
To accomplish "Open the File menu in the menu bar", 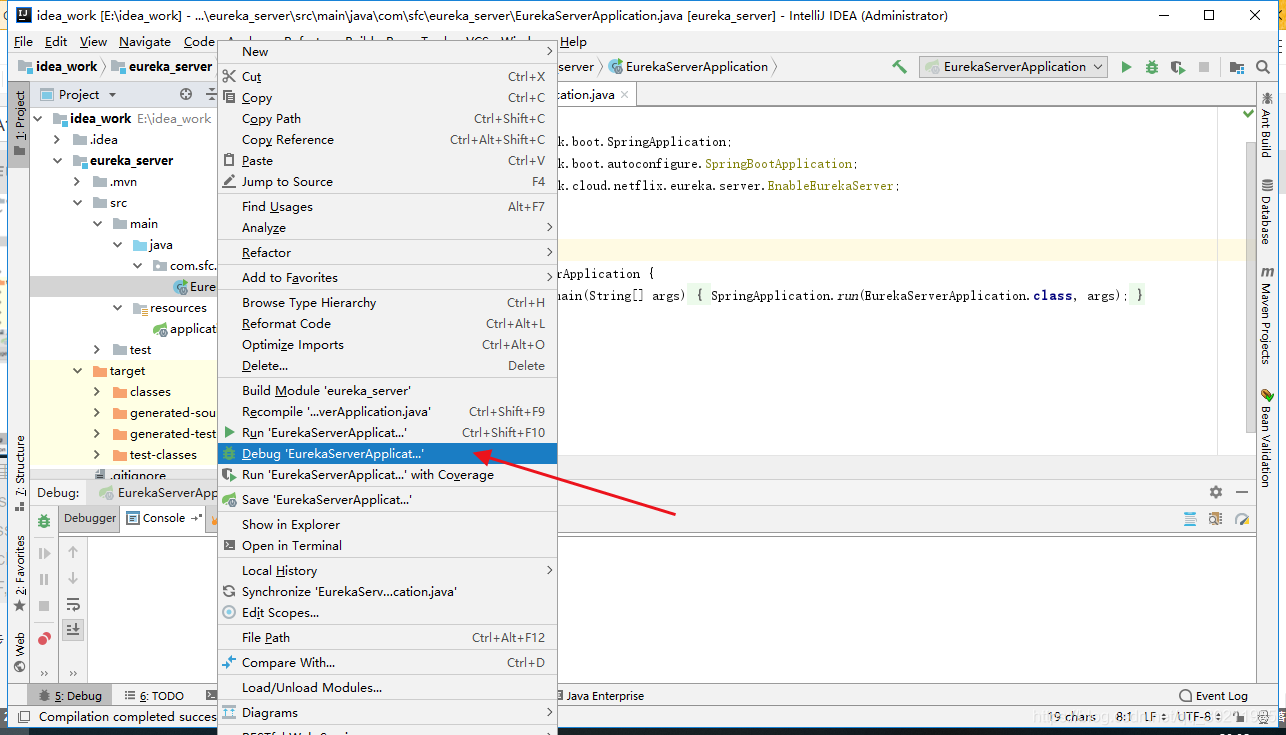I will [x=23, y=42].
